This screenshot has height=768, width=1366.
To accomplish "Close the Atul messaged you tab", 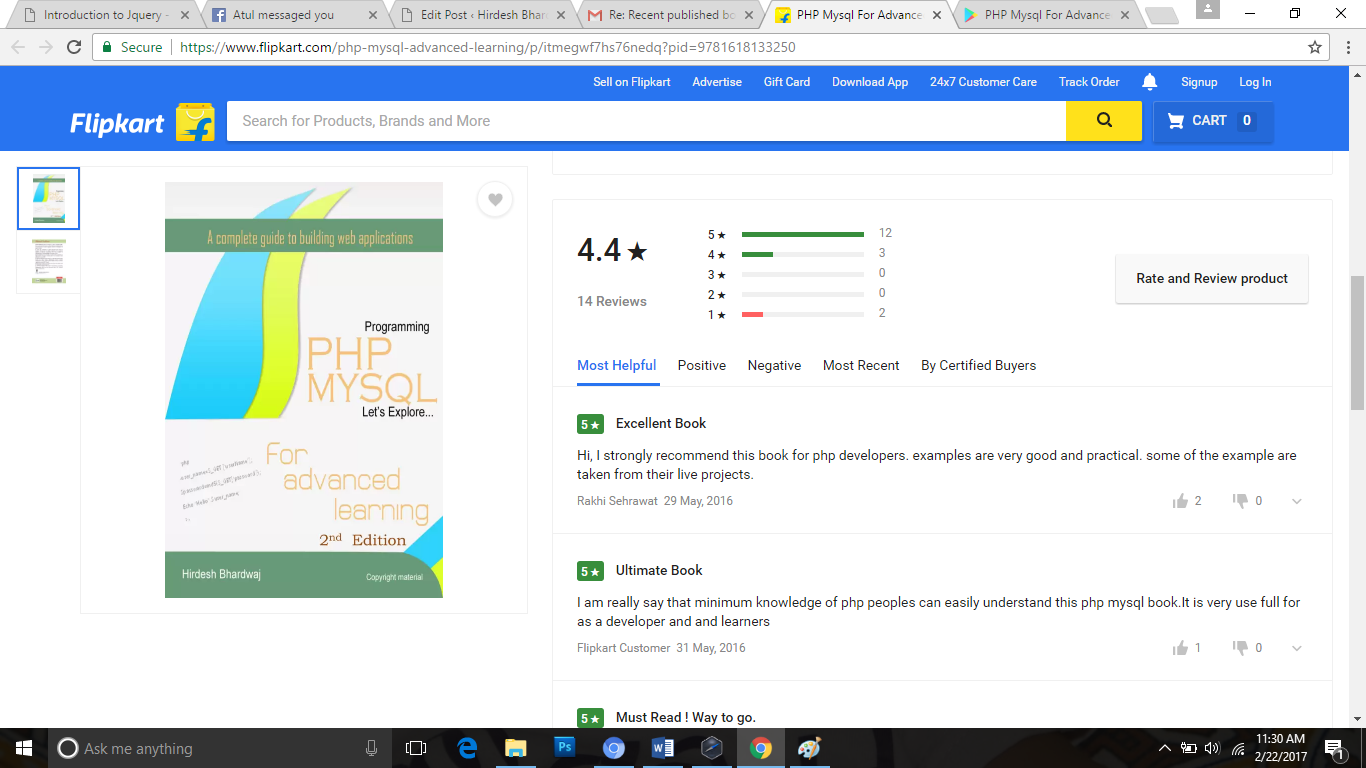I will tap(373, 15).
